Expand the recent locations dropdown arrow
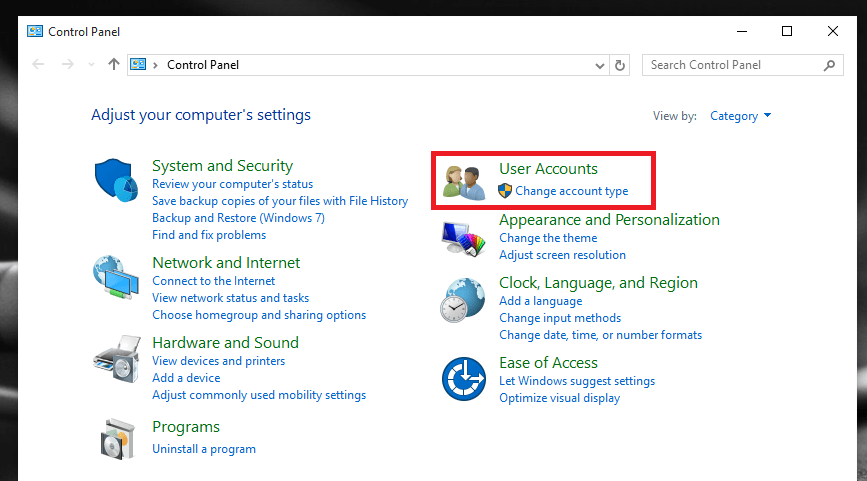 pos(91,65)
